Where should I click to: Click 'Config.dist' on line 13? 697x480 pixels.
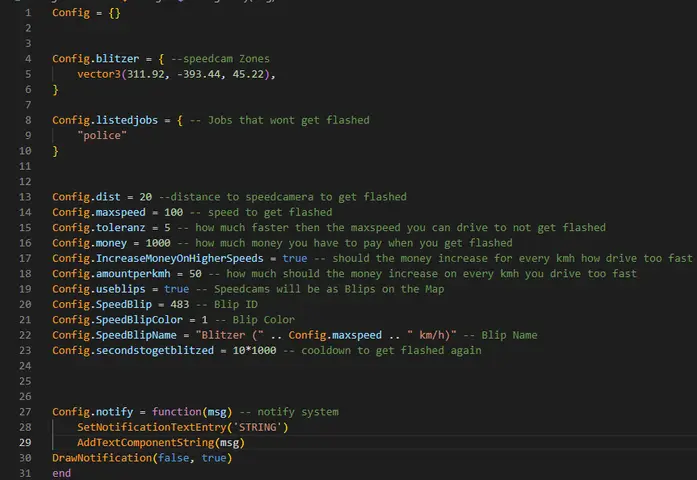(x=86, y=197)
